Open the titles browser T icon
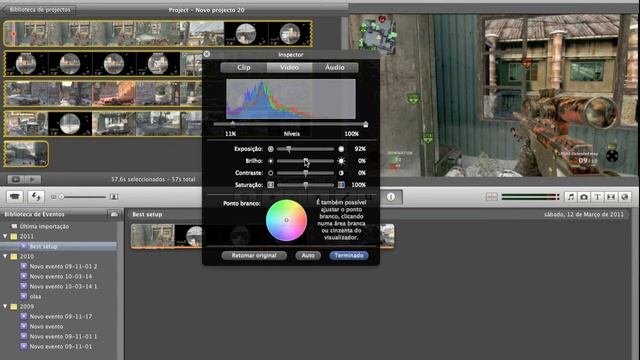 tap(598, 197)
